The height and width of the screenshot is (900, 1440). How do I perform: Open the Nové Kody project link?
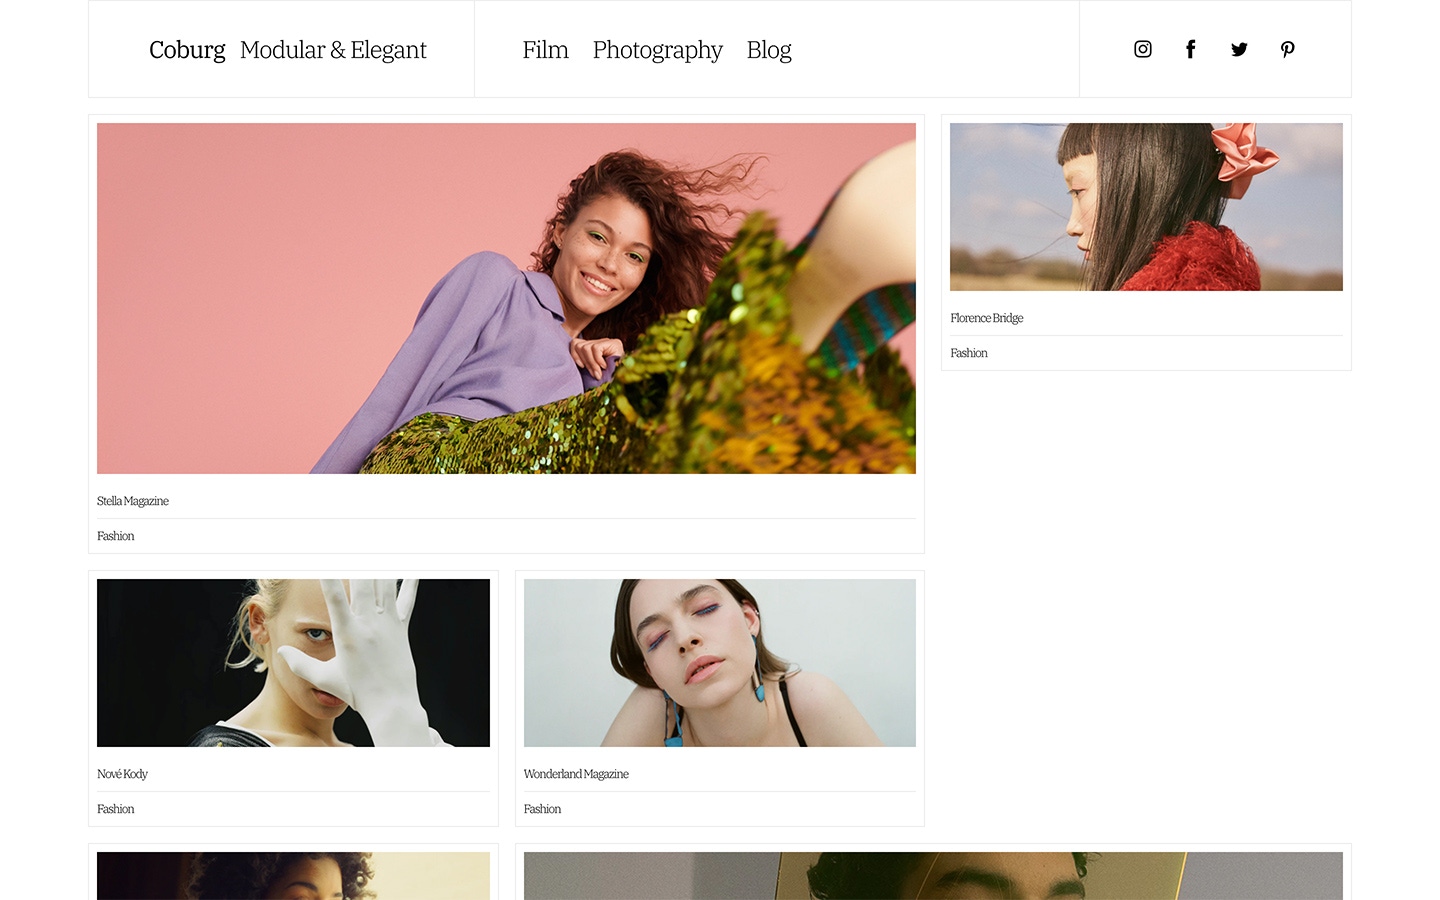(121, 773)
